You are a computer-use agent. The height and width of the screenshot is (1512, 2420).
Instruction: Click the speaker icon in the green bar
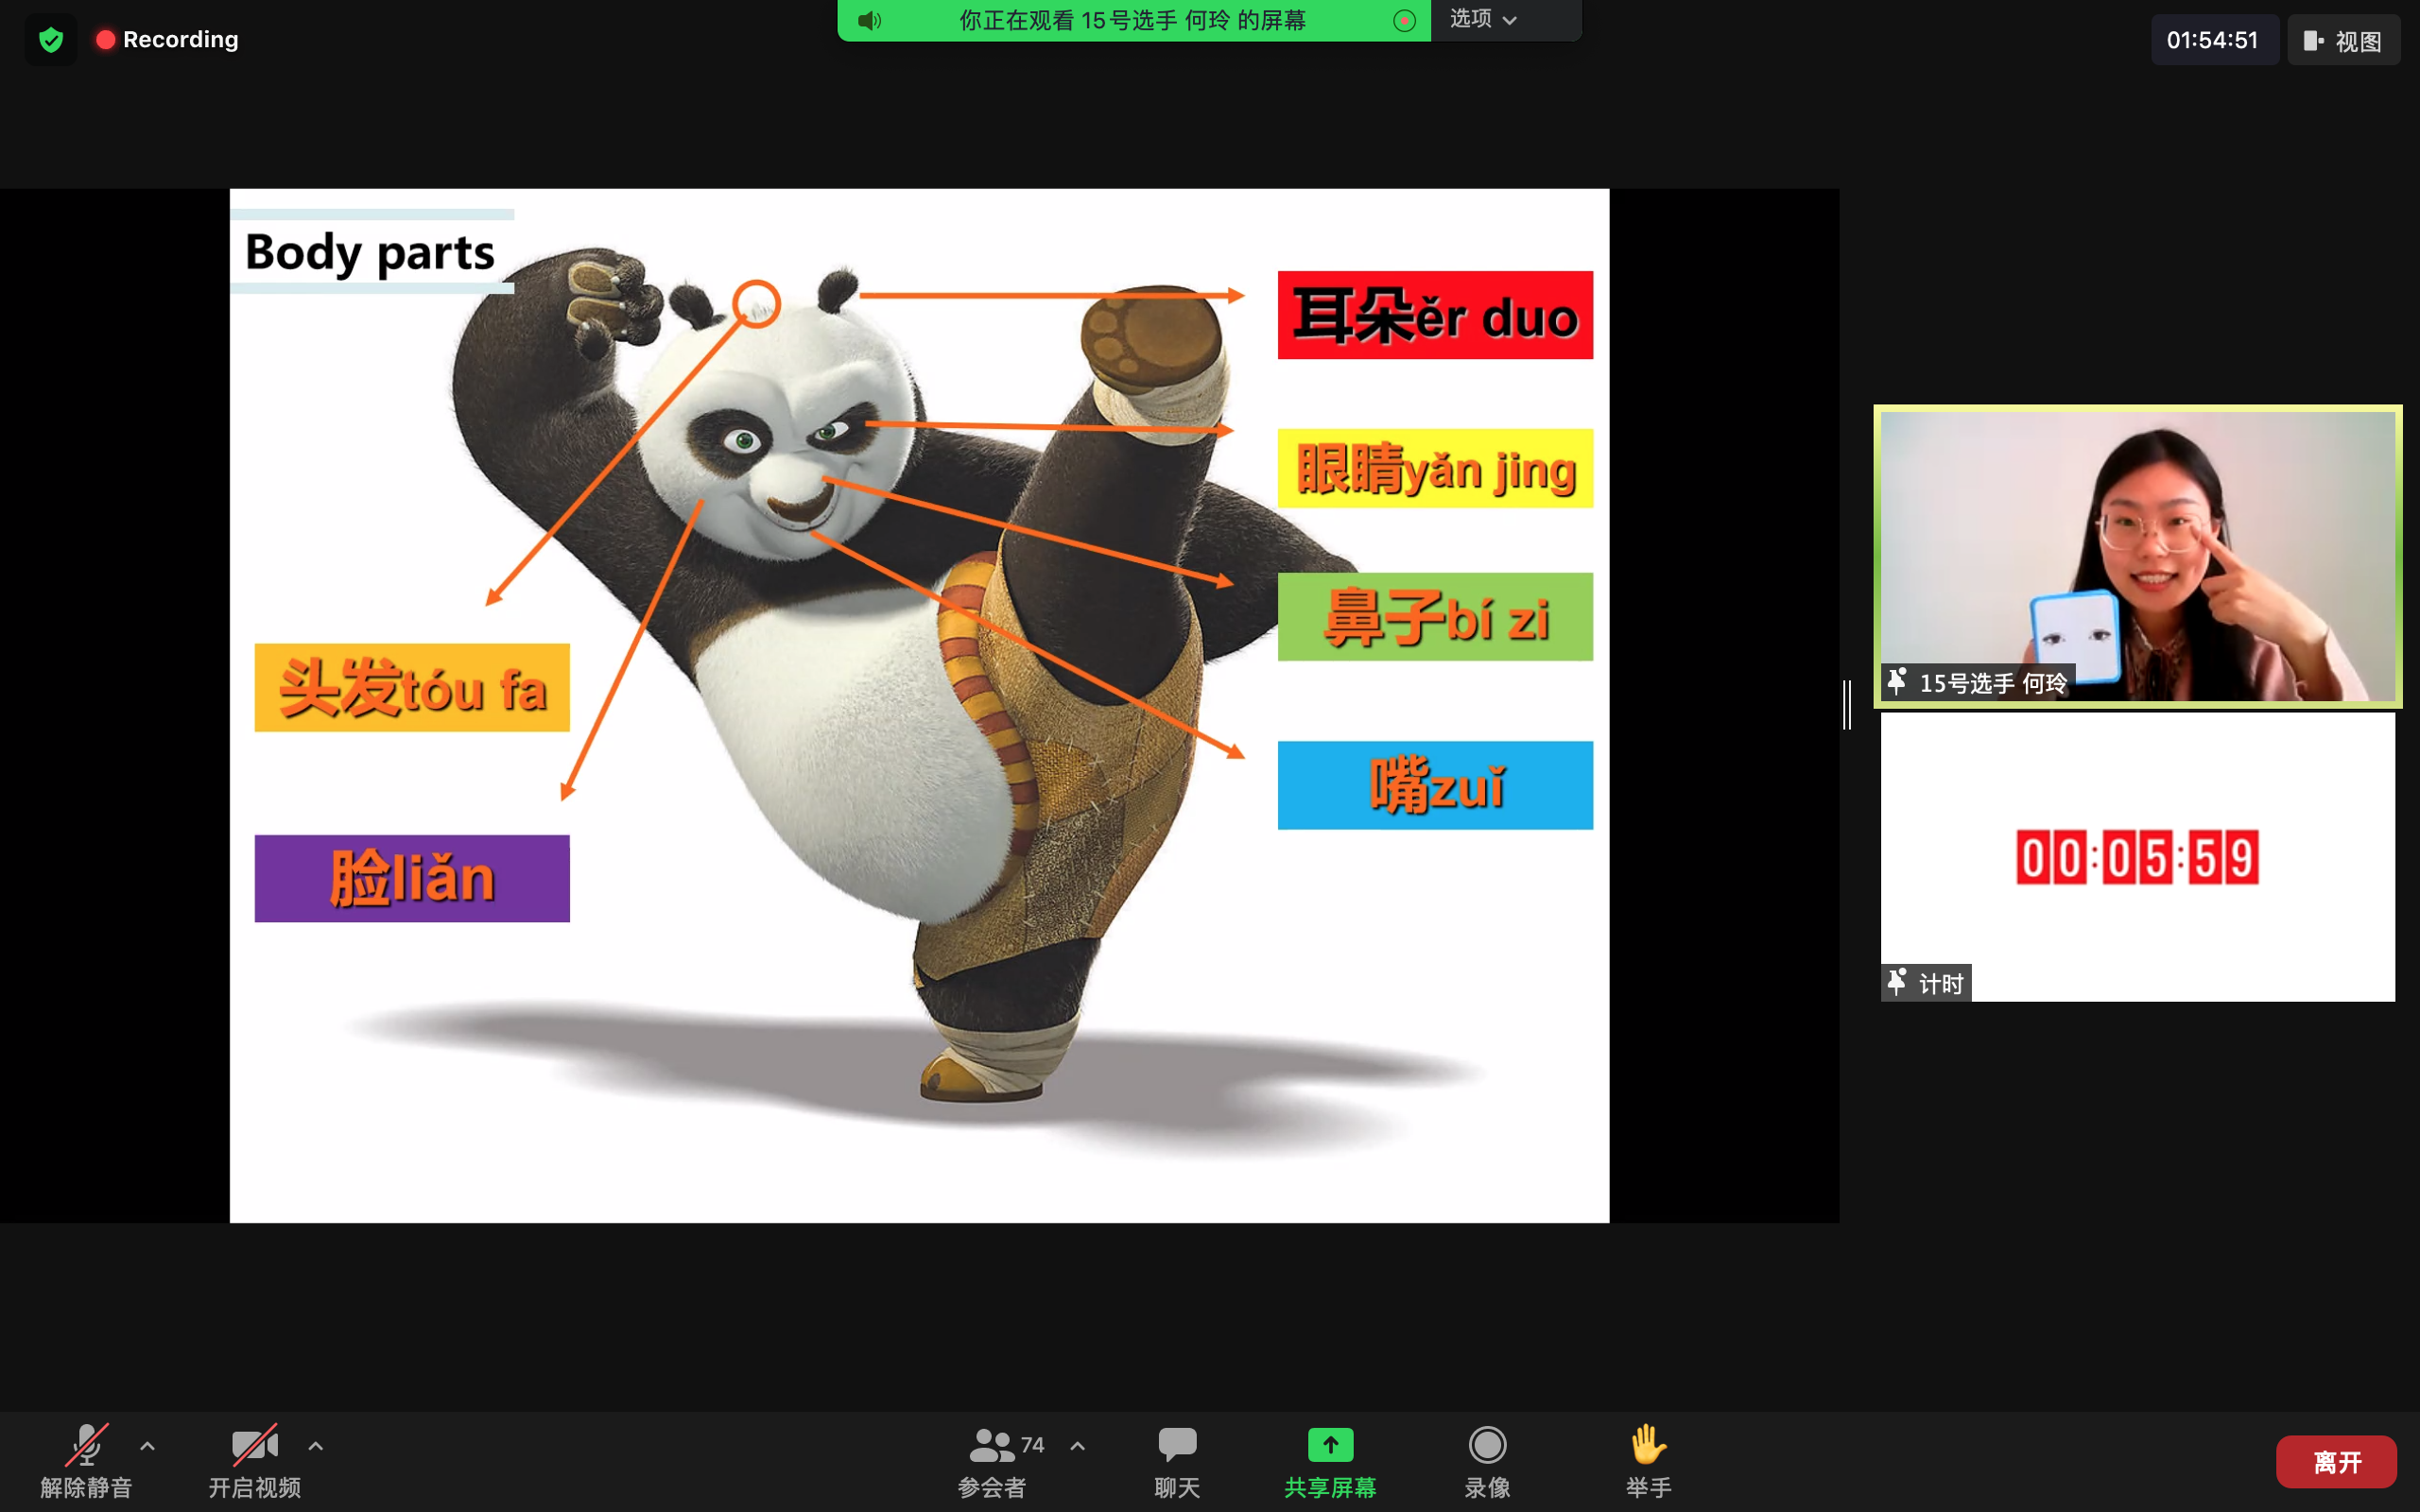(869, 20)
